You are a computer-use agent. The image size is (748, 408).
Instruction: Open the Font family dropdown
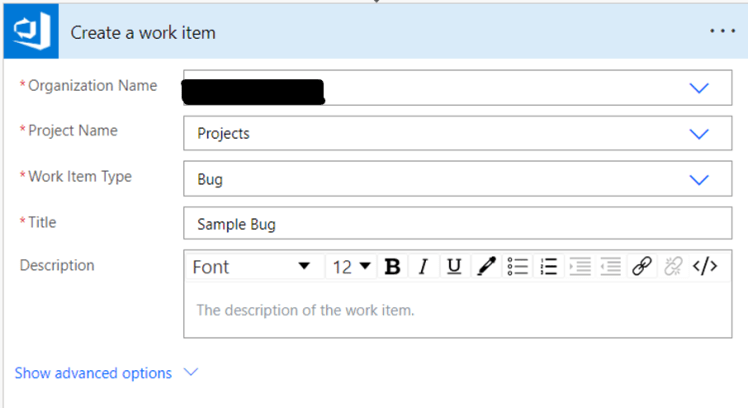pos(252,267)
